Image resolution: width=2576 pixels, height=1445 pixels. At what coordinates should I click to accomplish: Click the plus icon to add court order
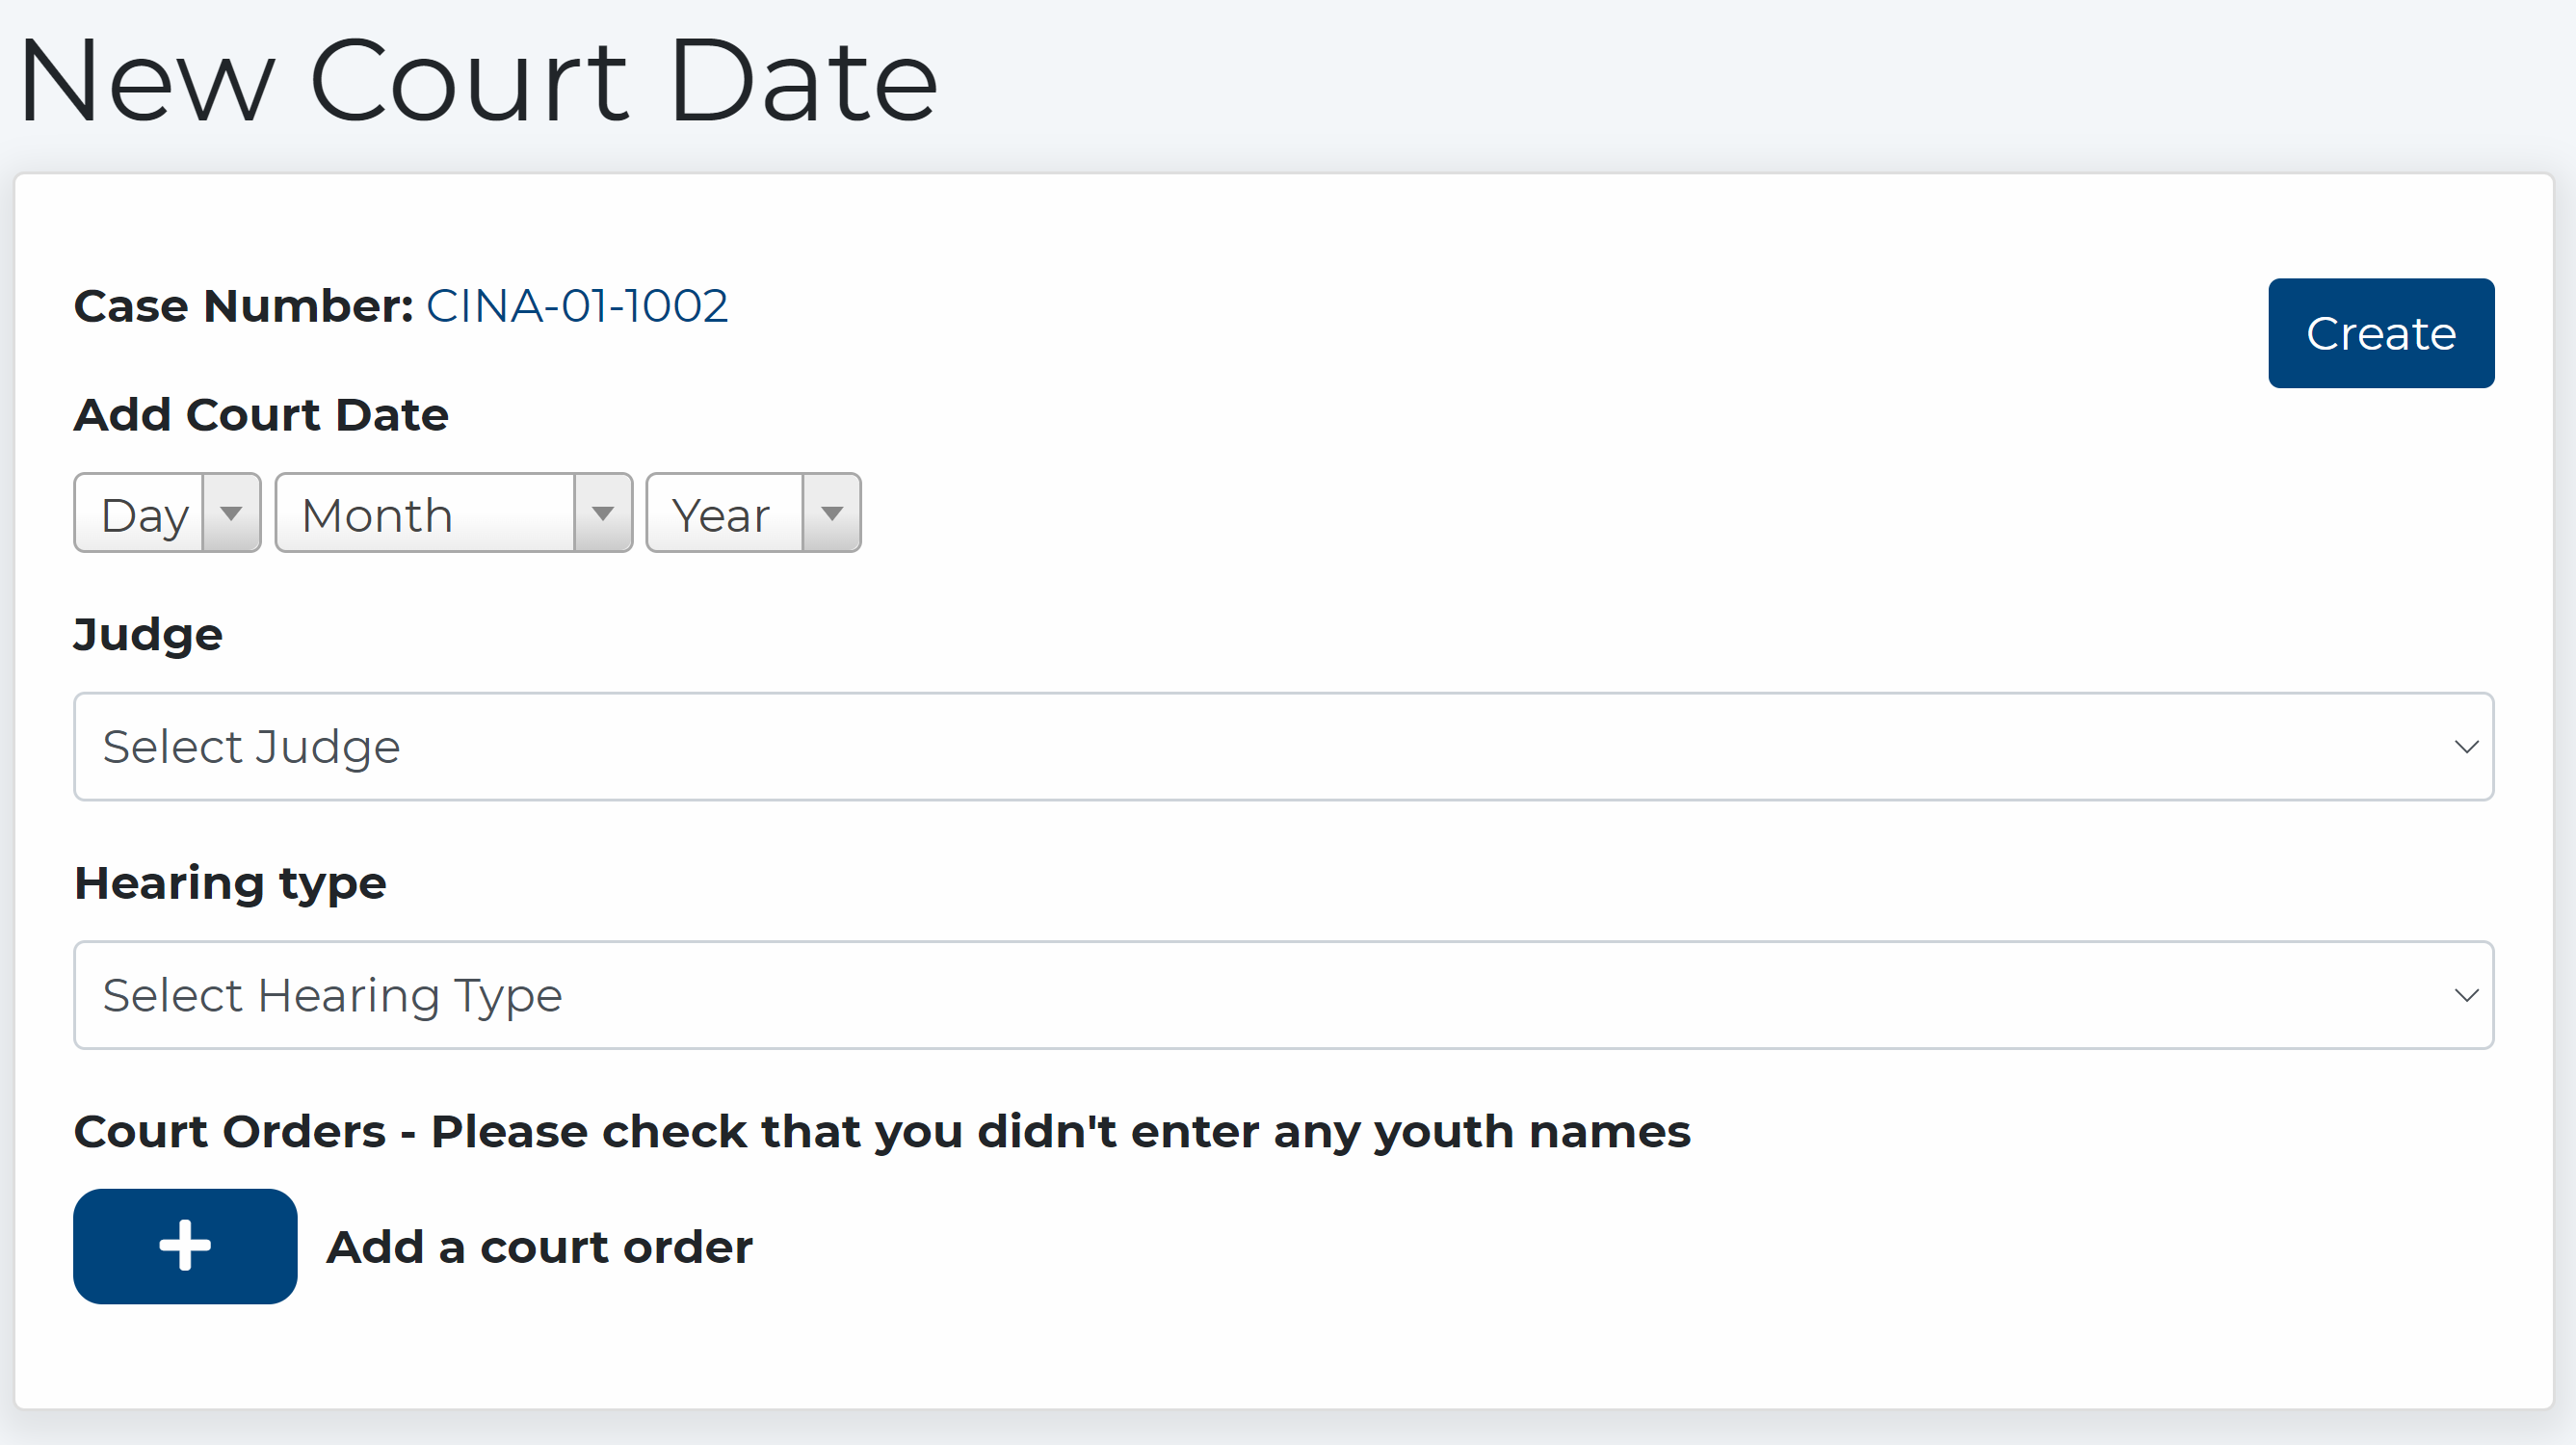coord(184,1245)
